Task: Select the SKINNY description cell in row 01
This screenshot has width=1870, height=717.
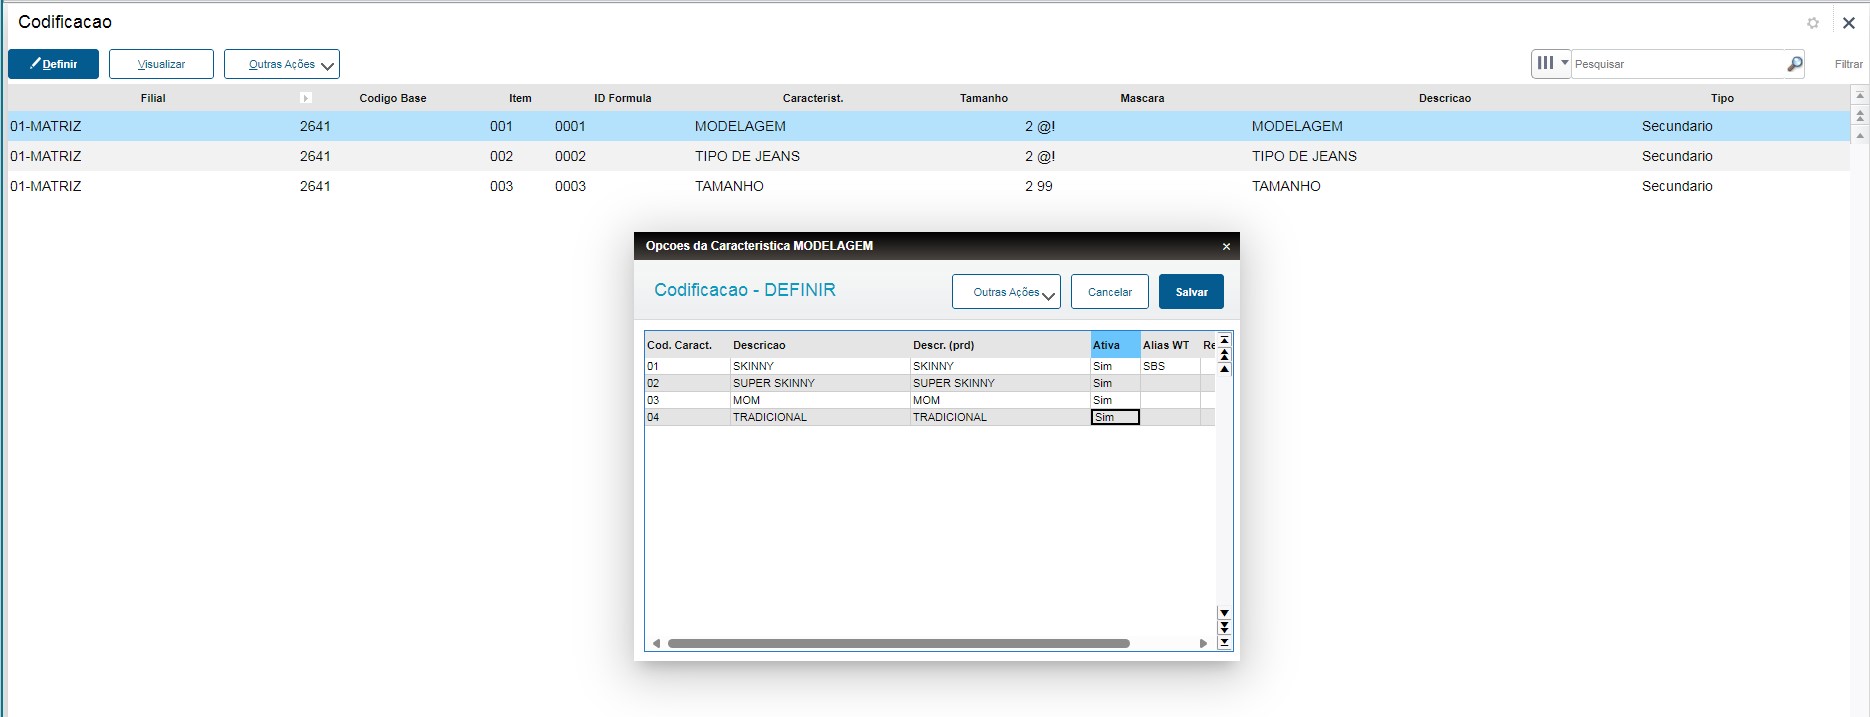Action: coord(820,366)
